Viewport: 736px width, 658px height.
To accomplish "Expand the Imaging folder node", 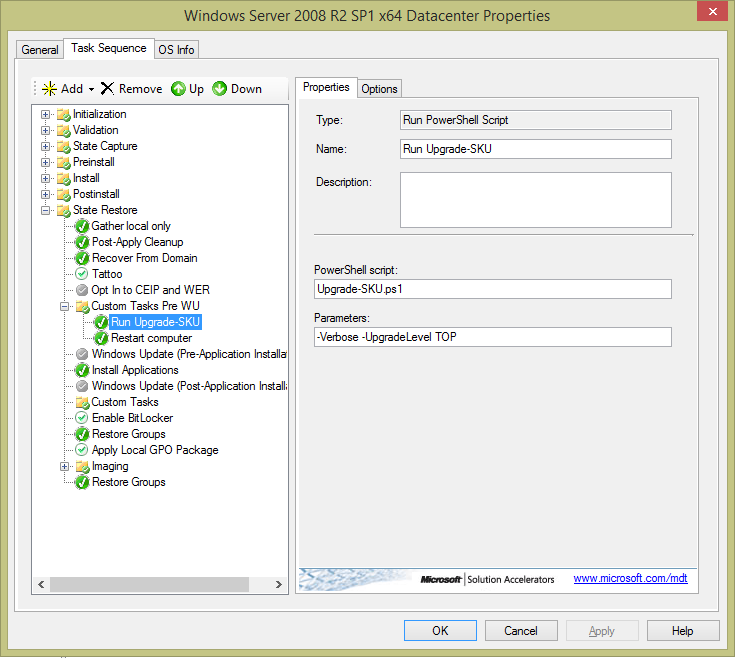I will pyautogui.click(x=65, y=466).
